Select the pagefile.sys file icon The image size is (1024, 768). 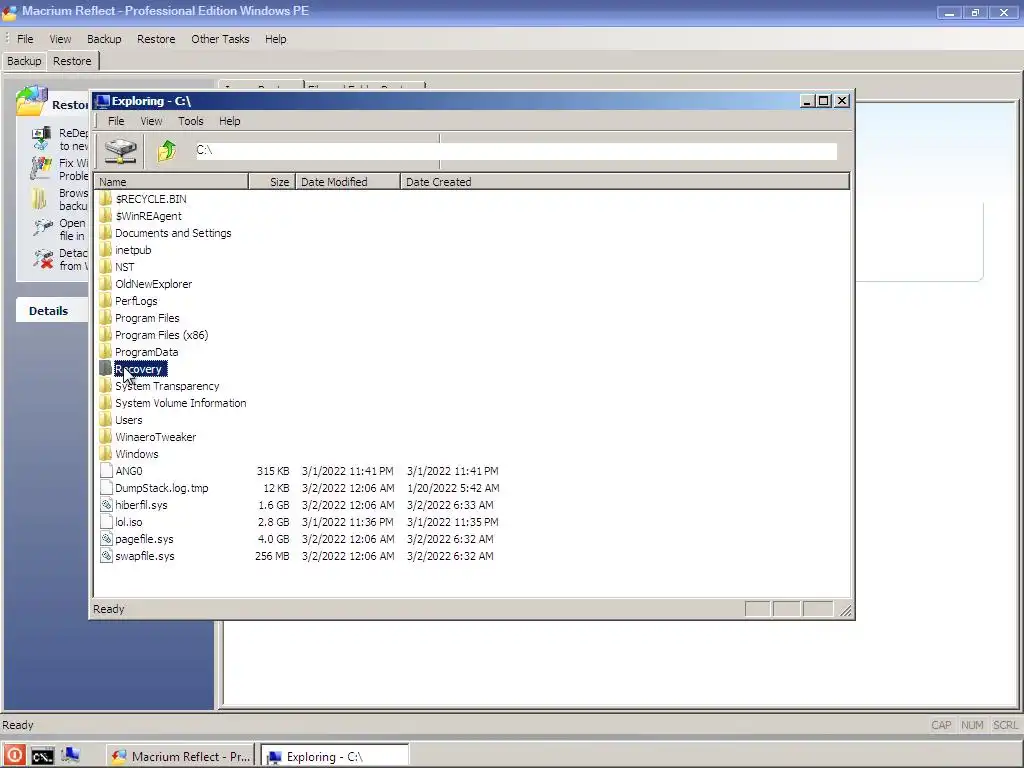click(106, 539)
